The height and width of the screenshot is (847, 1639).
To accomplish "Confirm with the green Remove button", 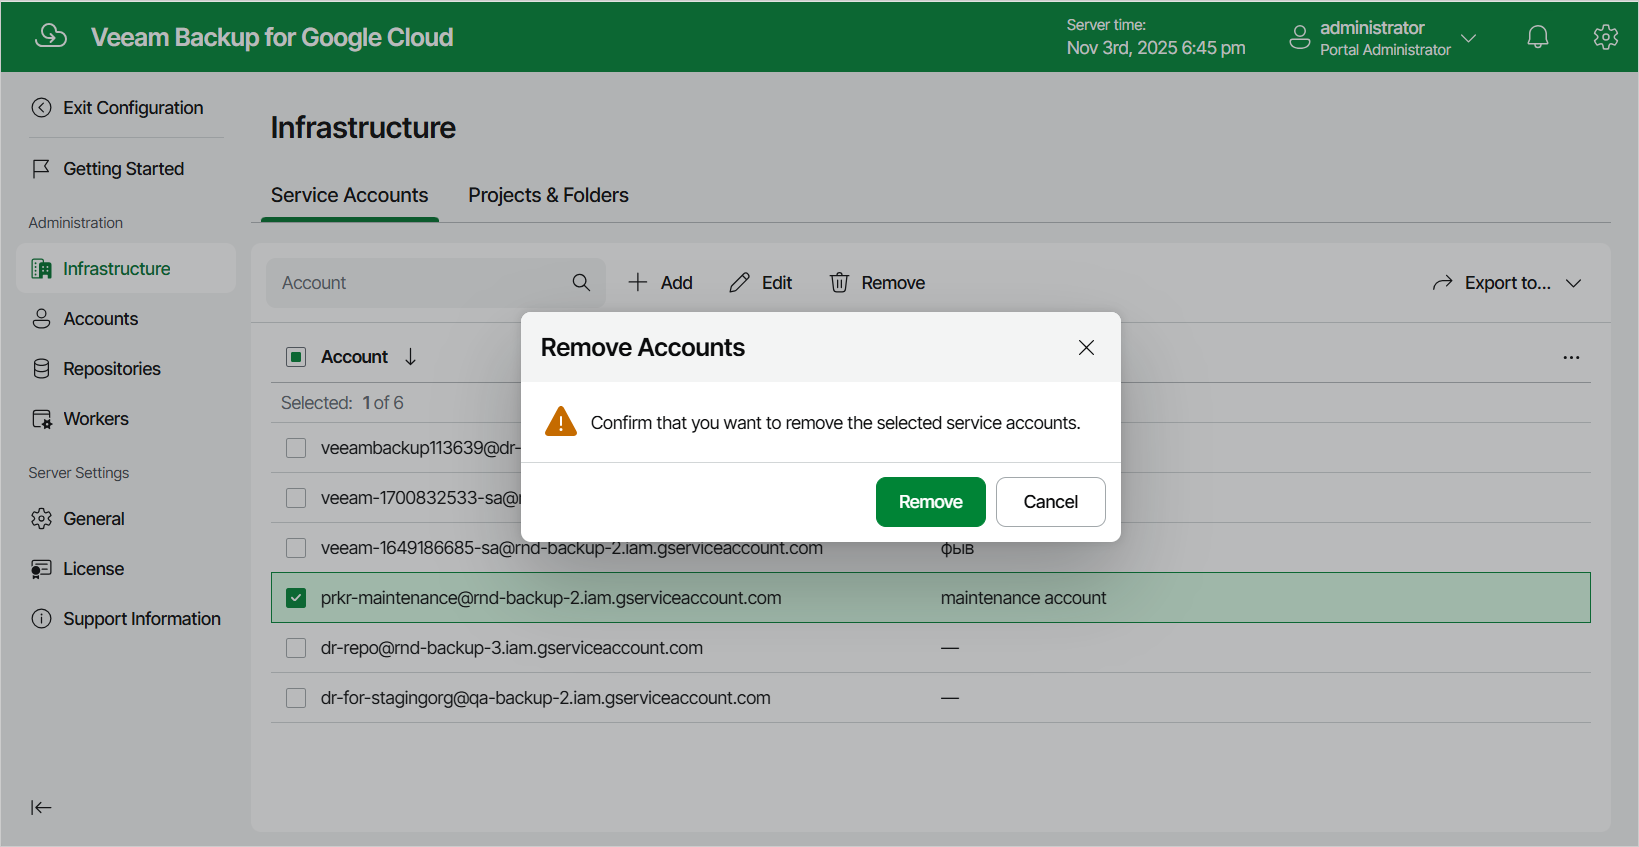I will click(x=931, y=502).
